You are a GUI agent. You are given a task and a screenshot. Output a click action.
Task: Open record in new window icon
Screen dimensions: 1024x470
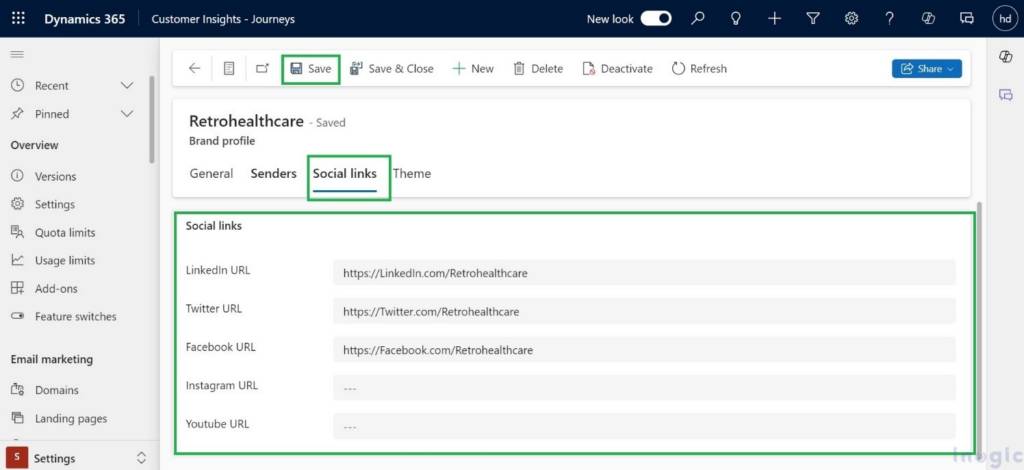(x=262, y=69)
